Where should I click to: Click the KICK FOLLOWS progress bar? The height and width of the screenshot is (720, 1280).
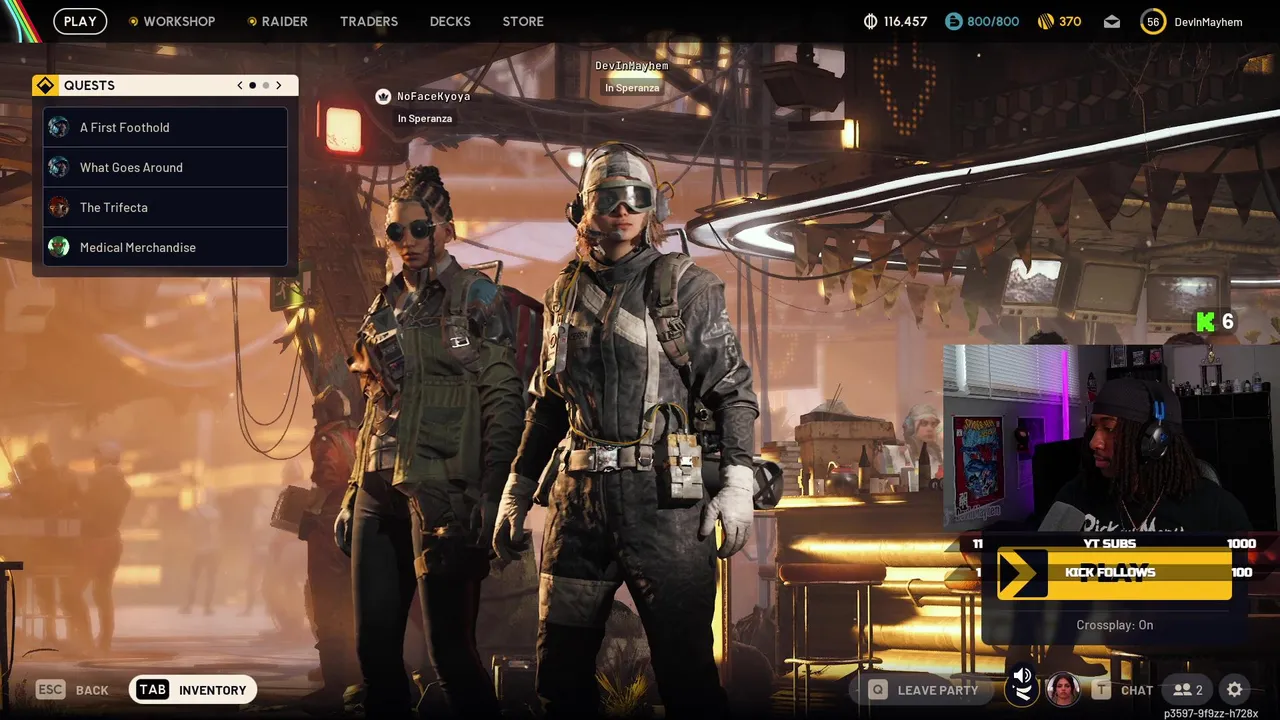tap(1114, 573)
